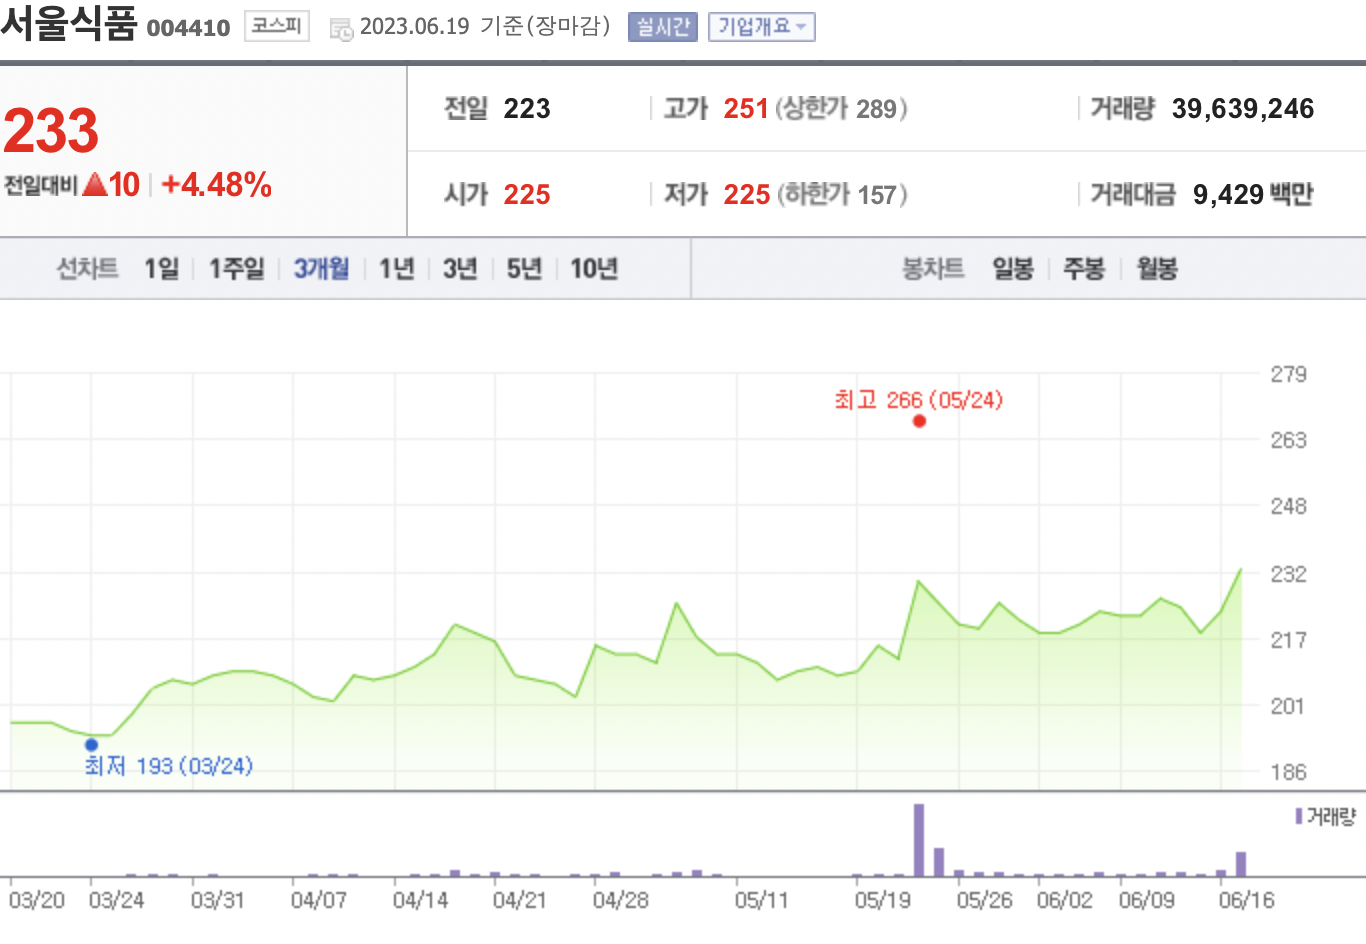Click the 고가 value 251
Viewport: 1366px width, 944px height.
pyautogui.click(x=746, y=108)
